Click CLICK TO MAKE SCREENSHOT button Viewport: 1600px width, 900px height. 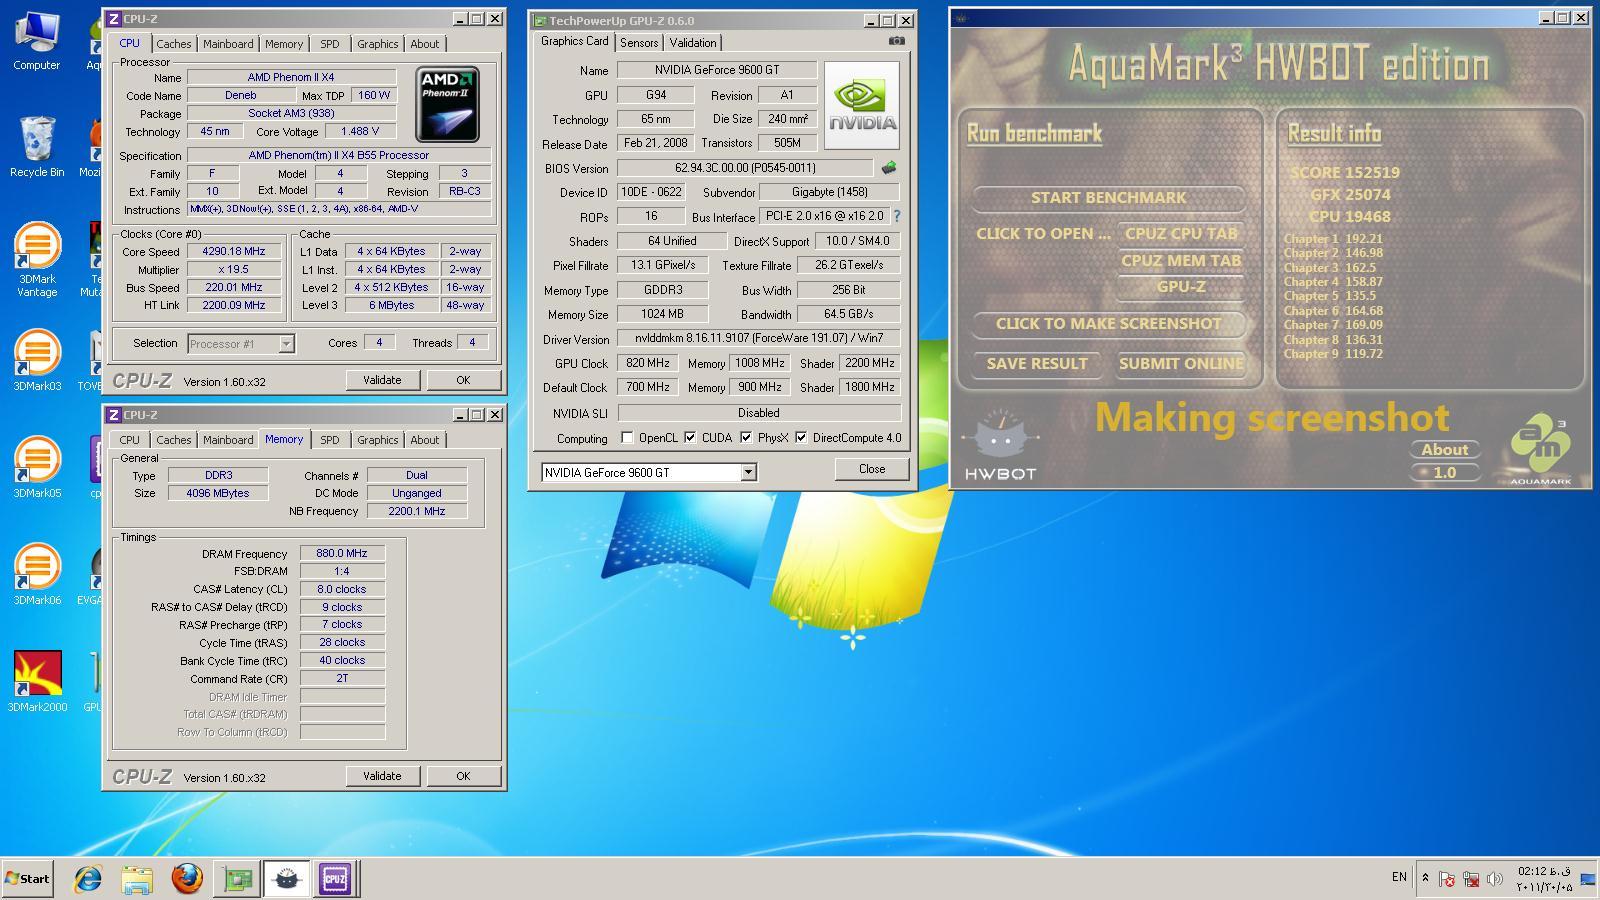1109,324
